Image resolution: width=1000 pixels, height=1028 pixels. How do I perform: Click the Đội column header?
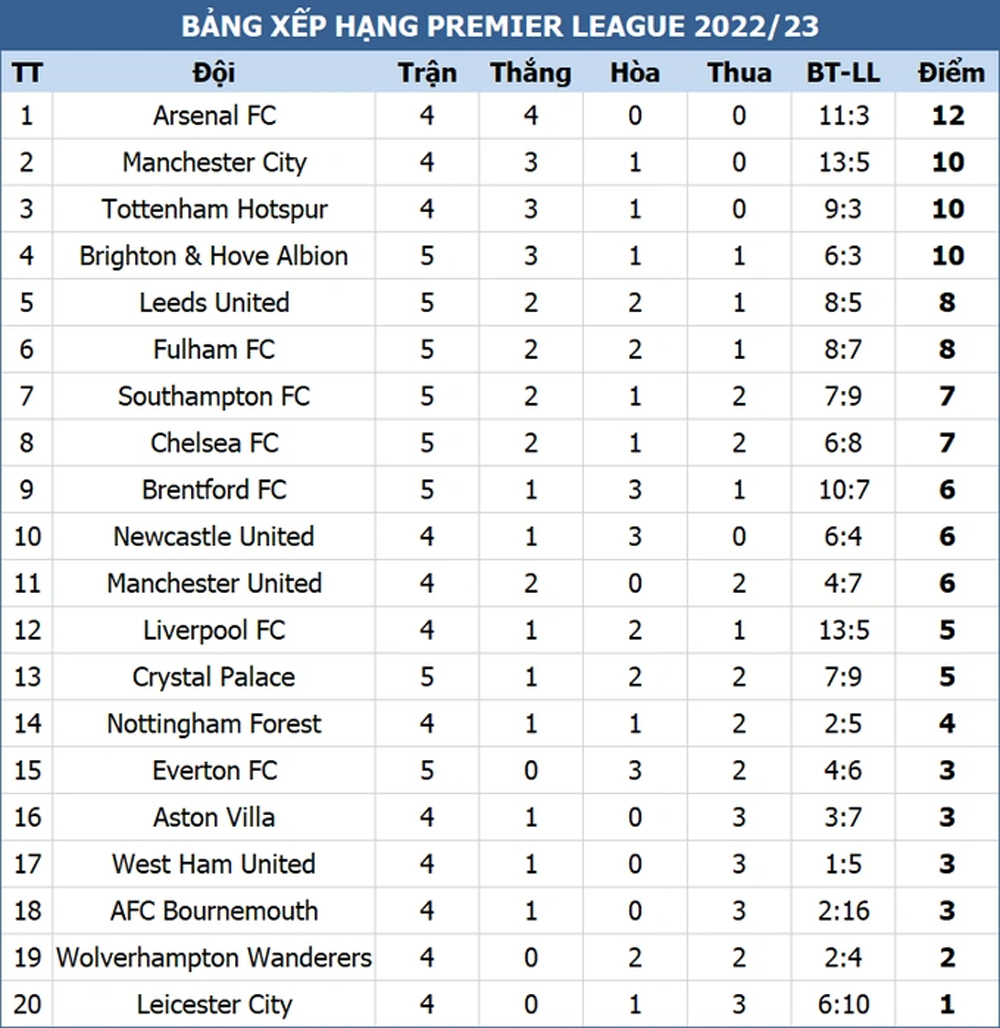[x=214, y=73]
